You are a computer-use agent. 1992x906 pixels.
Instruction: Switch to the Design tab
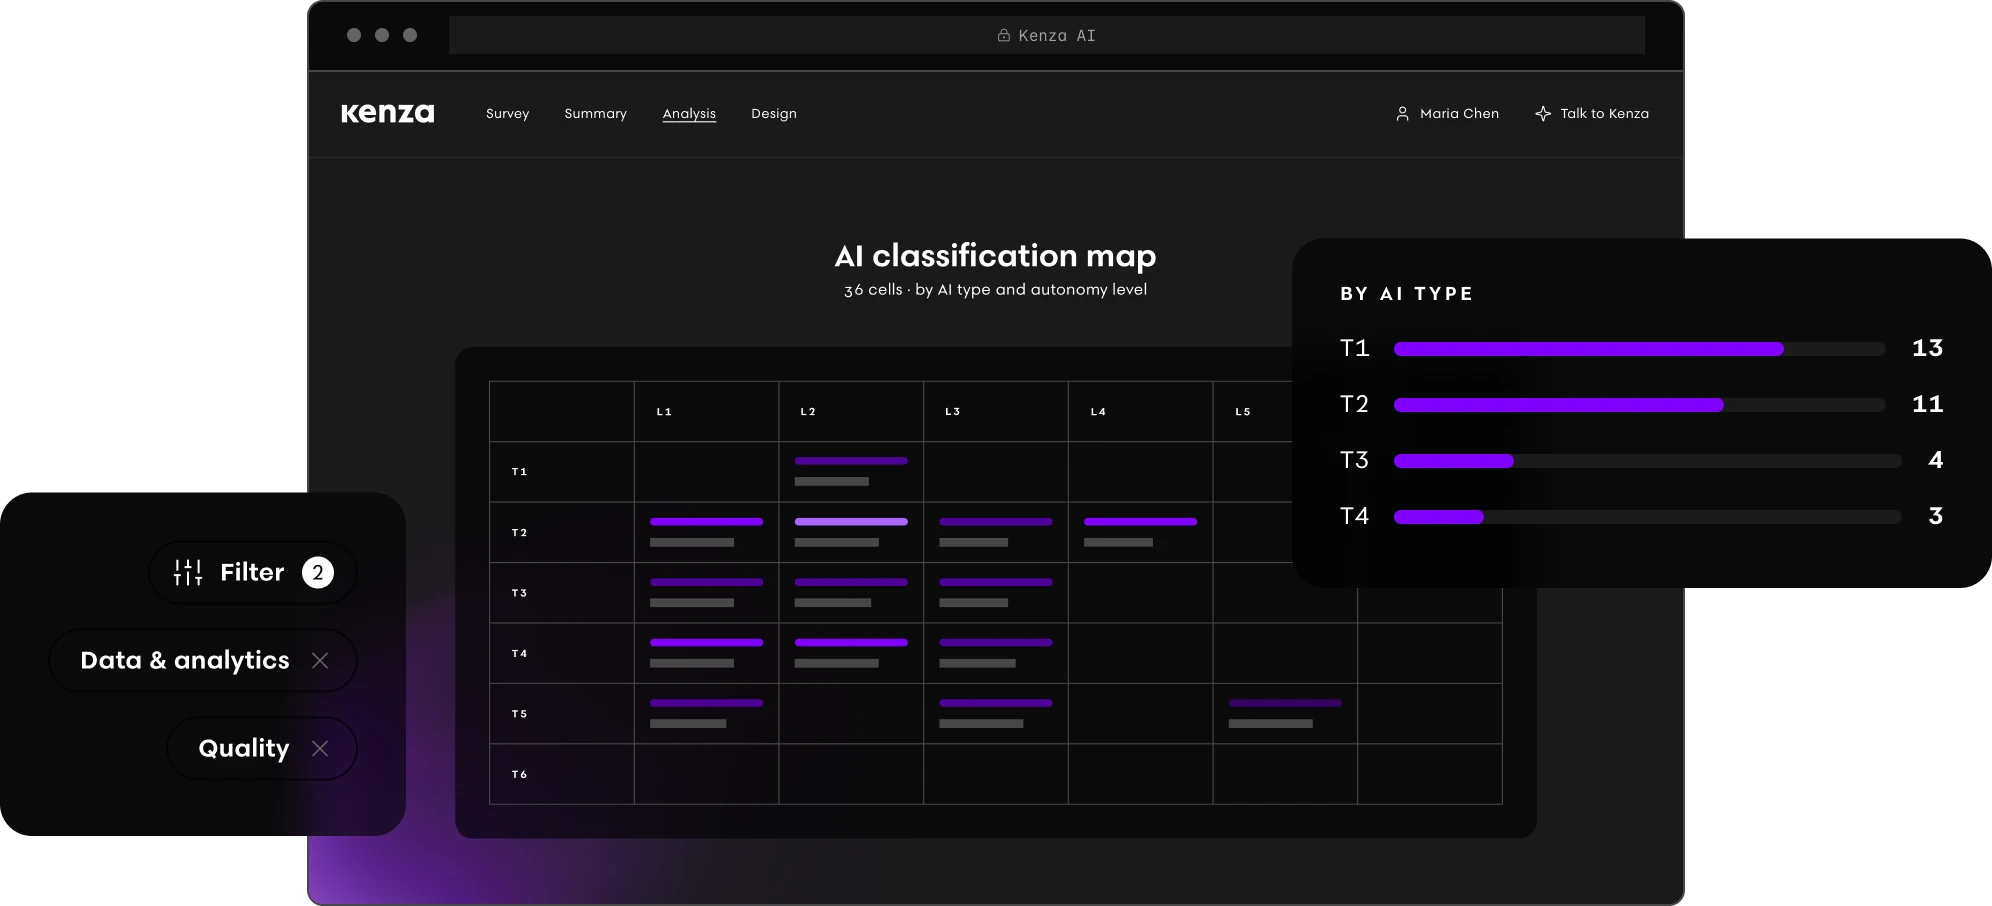click(x=774, y=113)
